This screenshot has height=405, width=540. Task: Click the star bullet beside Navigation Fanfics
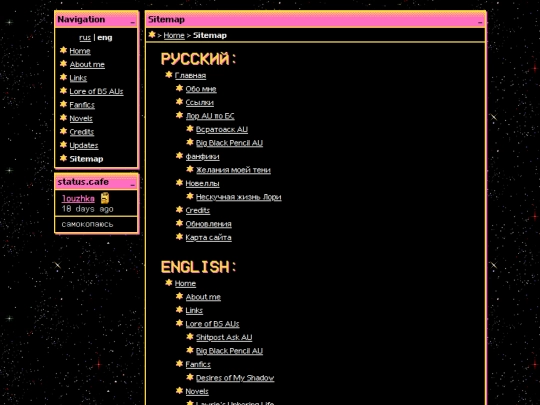click(x=63, y=104)
